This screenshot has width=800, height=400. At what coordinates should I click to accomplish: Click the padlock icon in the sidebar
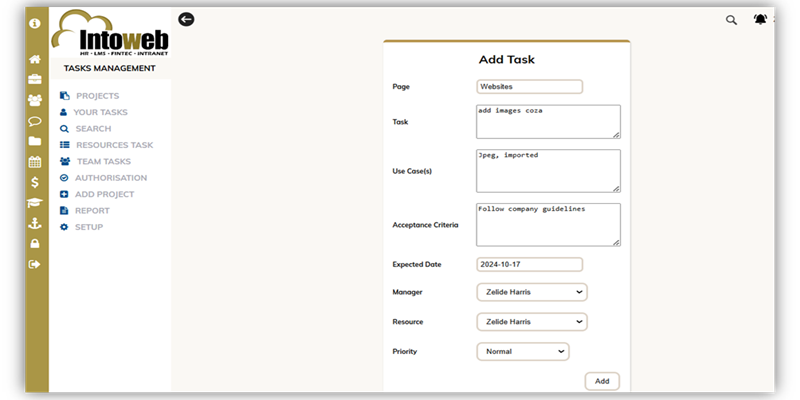35,244
